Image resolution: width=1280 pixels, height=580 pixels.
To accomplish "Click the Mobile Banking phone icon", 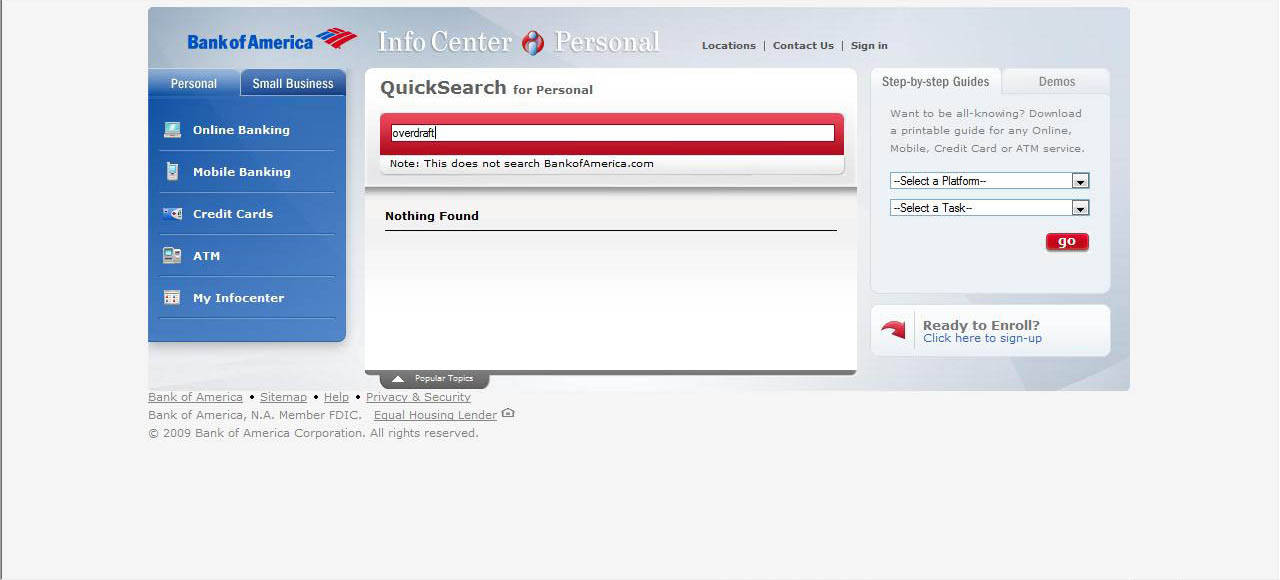I will point(172,172).
